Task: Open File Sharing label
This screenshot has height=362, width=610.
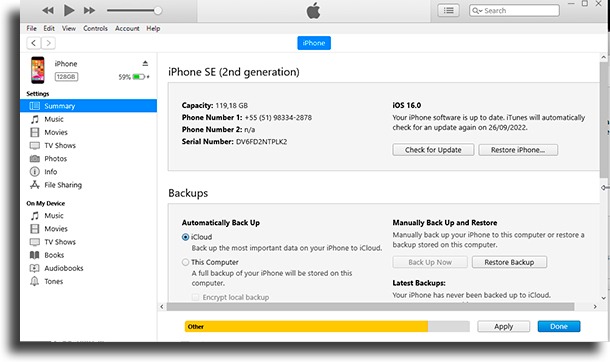Action: tap(63, 185)
